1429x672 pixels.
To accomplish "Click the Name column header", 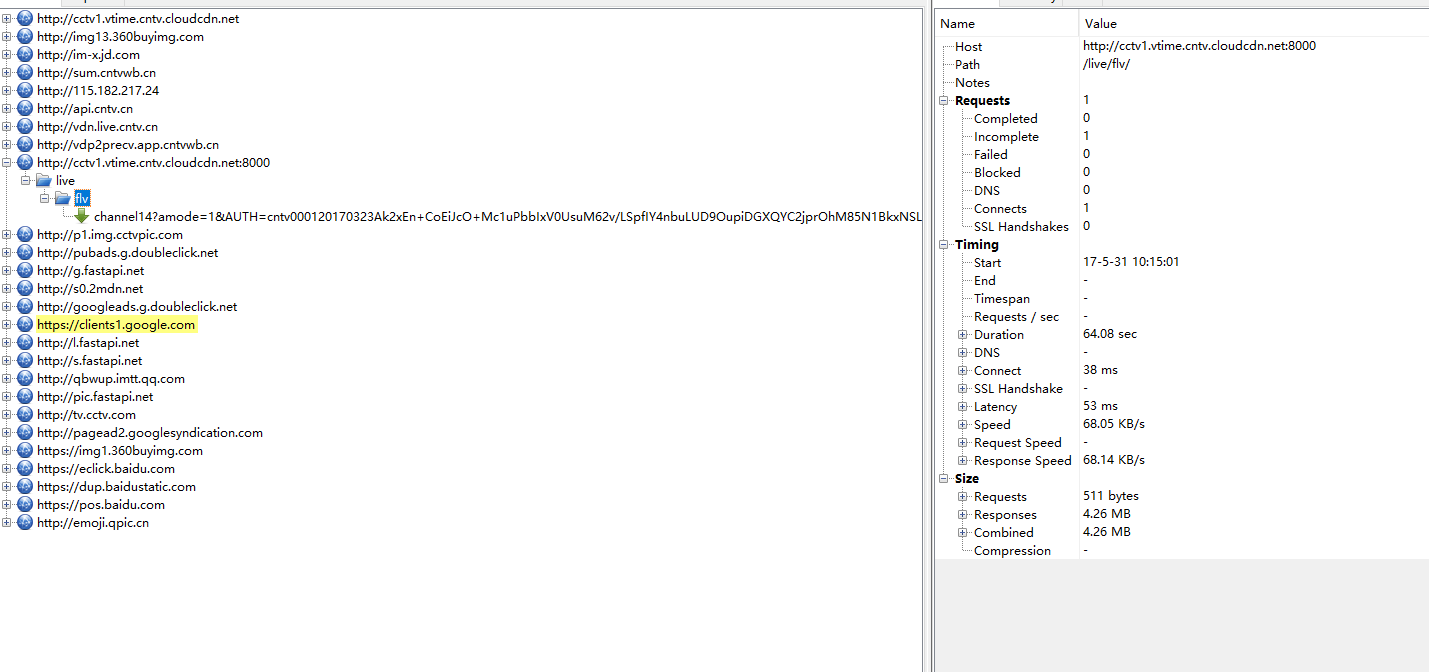I will [1008, 24].
